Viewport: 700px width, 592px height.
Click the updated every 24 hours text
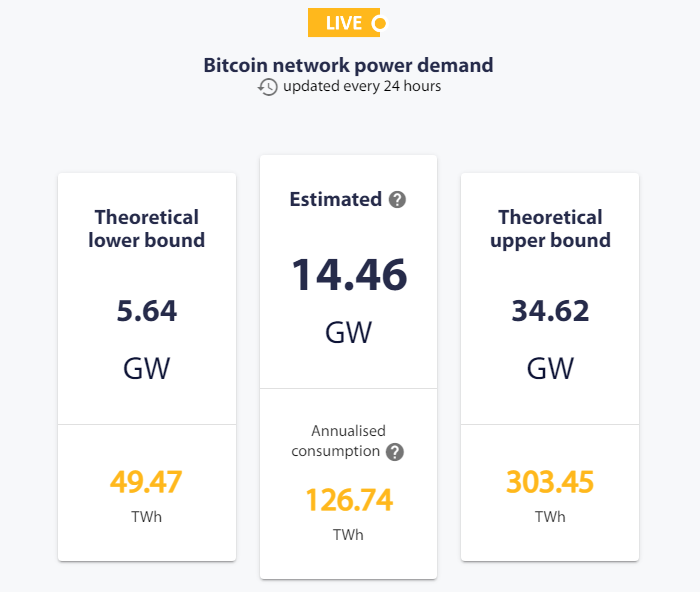(361, 86)
